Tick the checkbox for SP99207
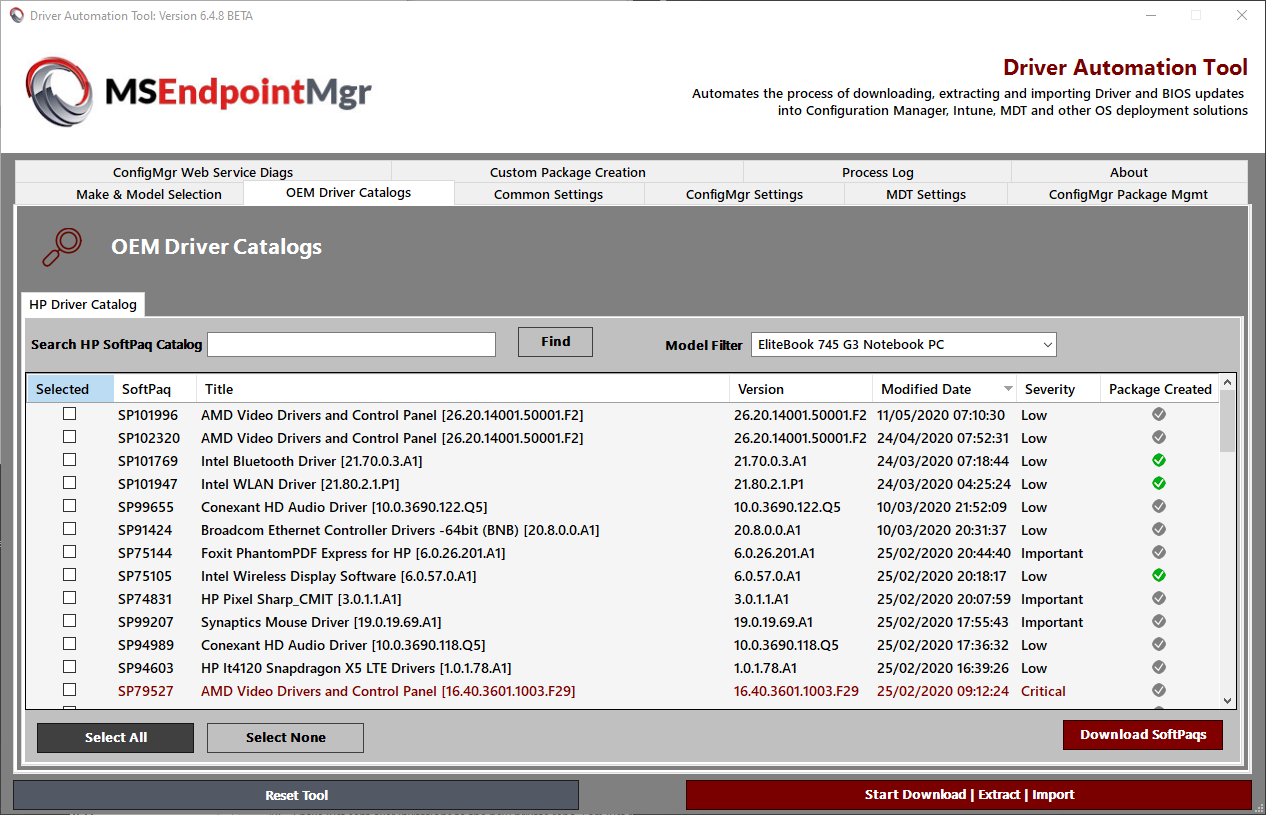Image resolution: width=1266 pixels, height=815 pixels. (70, 621)
